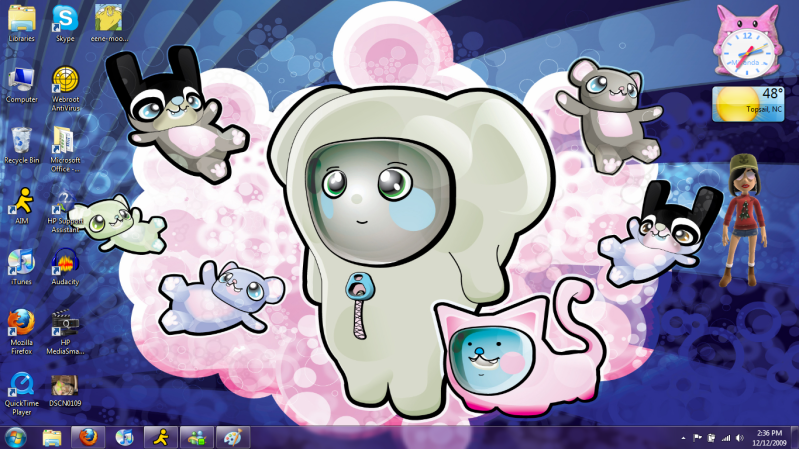
Task: Select the HP Support Assistant shortcut
Action: (65, 212)
